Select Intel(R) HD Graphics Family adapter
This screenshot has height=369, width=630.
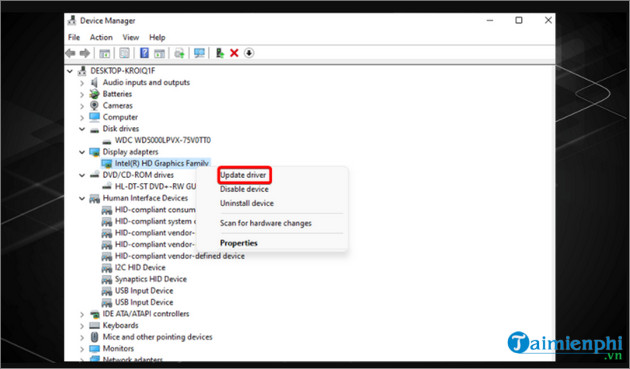point(162,163)
